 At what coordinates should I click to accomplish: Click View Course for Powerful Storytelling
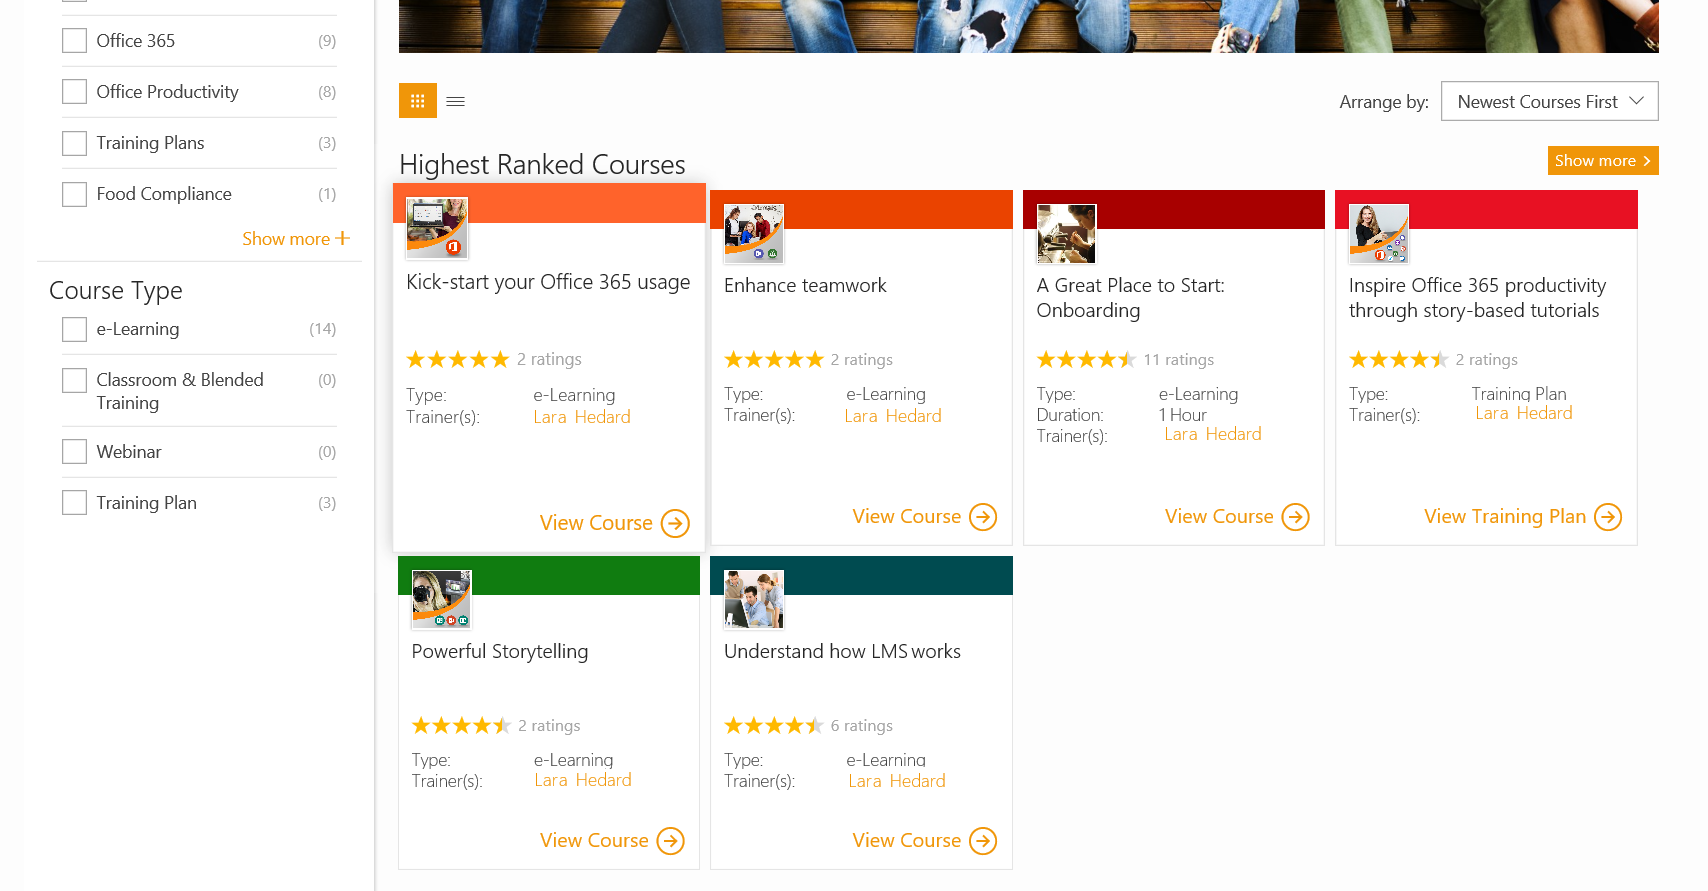click(594, 841)
